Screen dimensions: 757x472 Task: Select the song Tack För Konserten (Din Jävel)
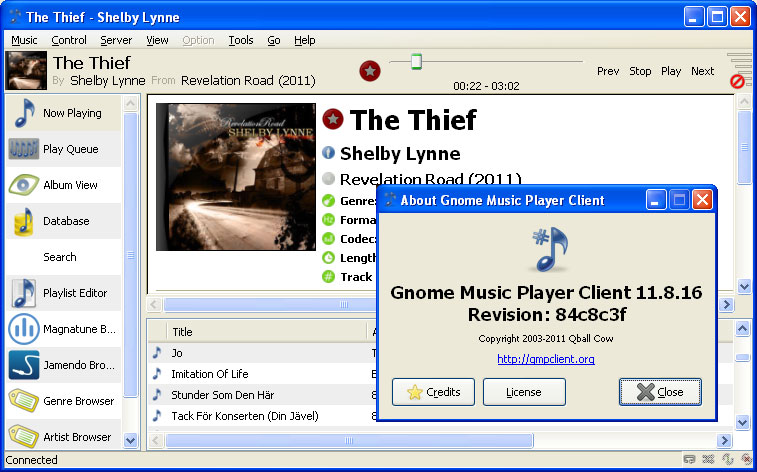(x=245, y=416)
